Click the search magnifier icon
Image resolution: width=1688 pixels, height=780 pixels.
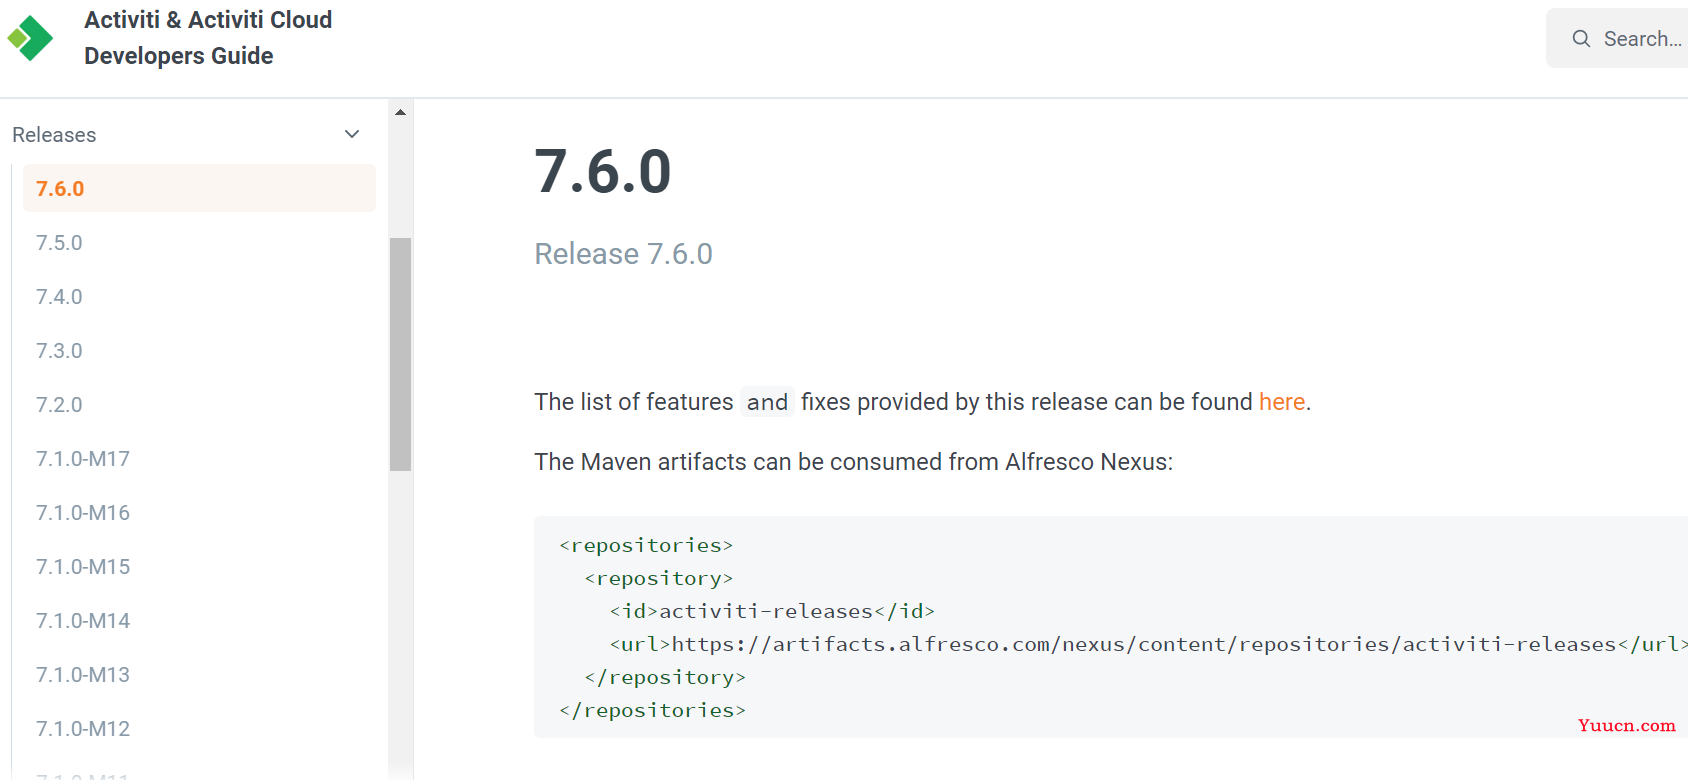point(1581,39)
